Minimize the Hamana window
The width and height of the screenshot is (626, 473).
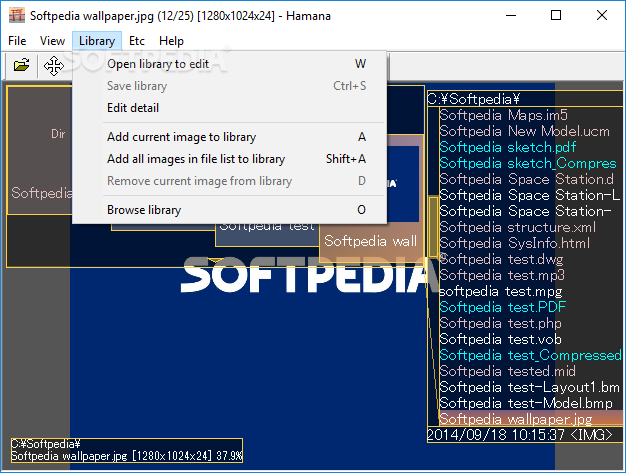511,16
